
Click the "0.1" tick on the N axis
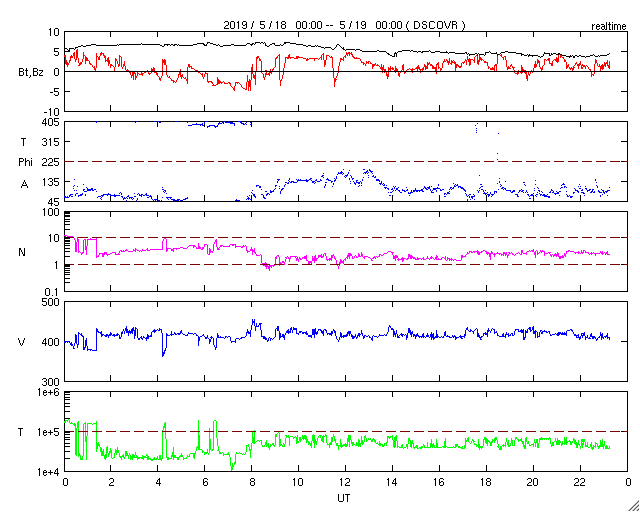tap(53, 292)
